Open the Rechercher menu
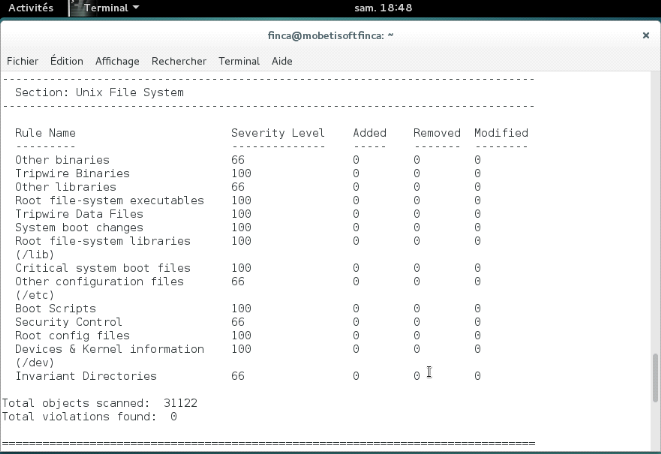 point(179,61)
